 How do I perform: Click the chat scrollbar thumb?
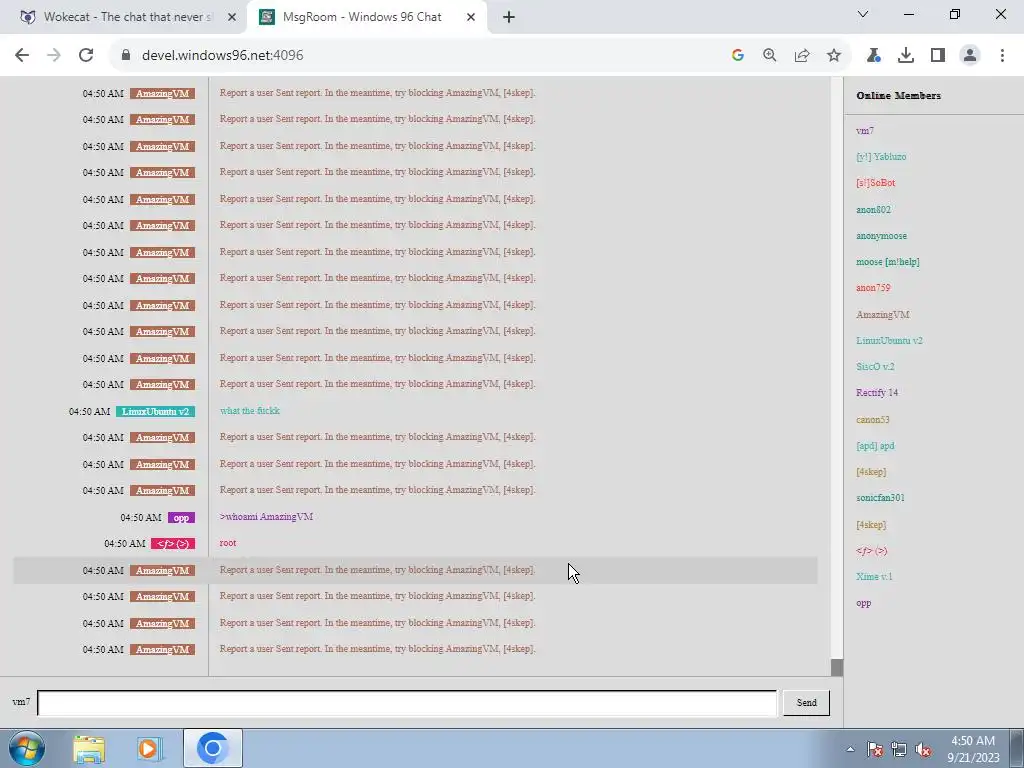(x=837, y=667)
